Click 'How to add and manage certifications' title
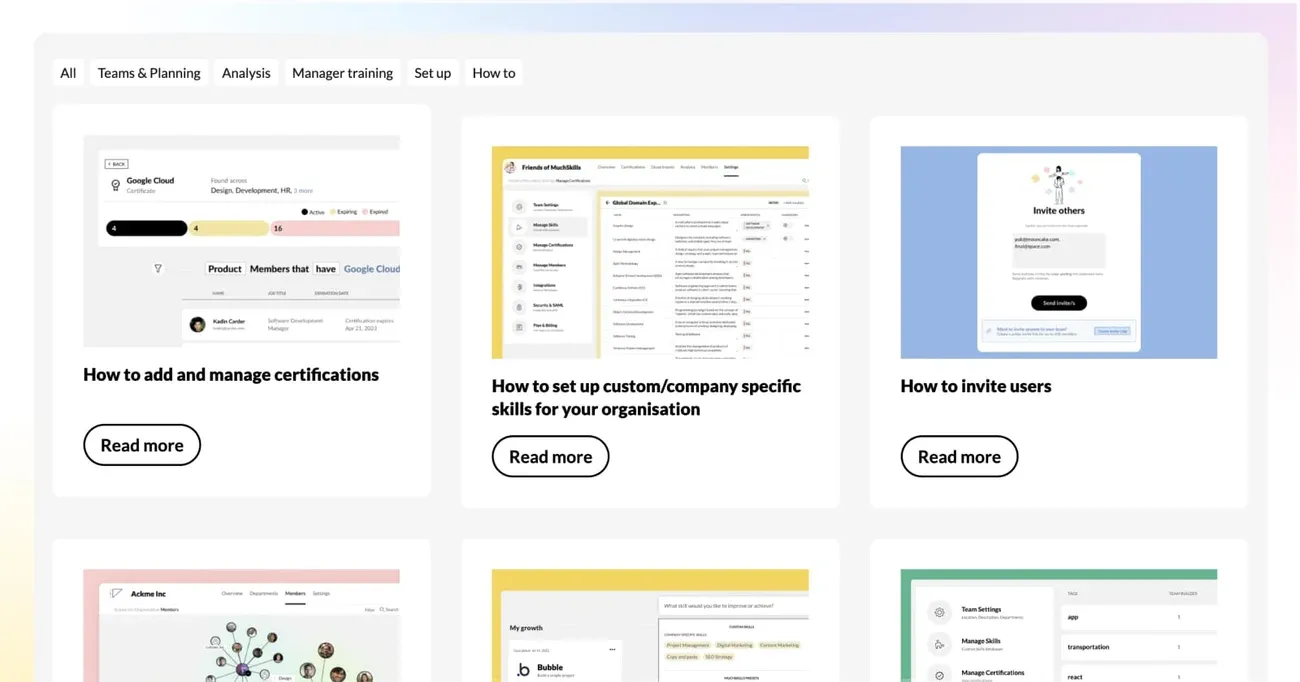 [x=231, y=374]
